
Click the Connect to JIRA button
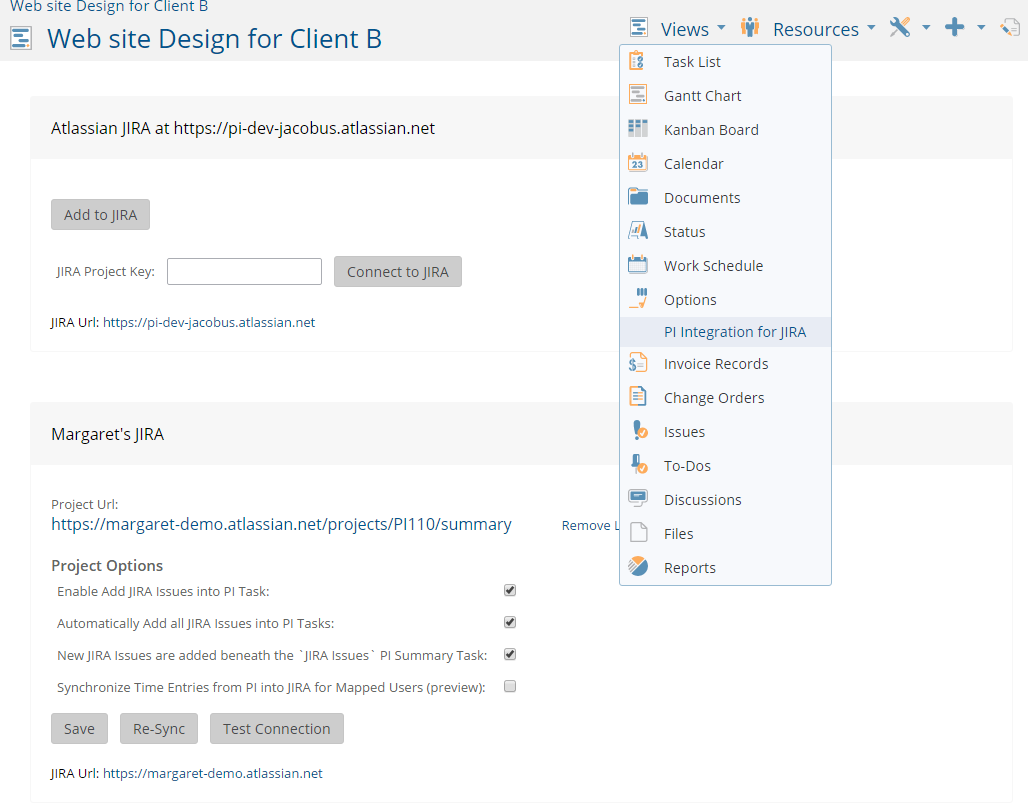(398, 271)
